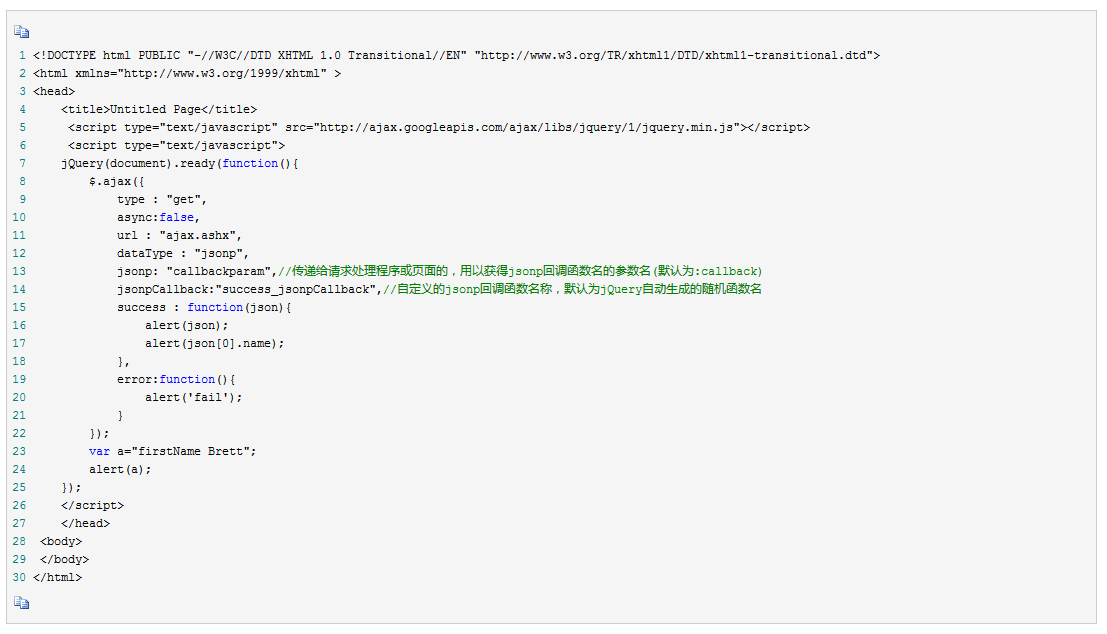This screenshot has height=634, width=1107.
Task: Click the jQuery(document).ready line
Action: coord(180,163)
